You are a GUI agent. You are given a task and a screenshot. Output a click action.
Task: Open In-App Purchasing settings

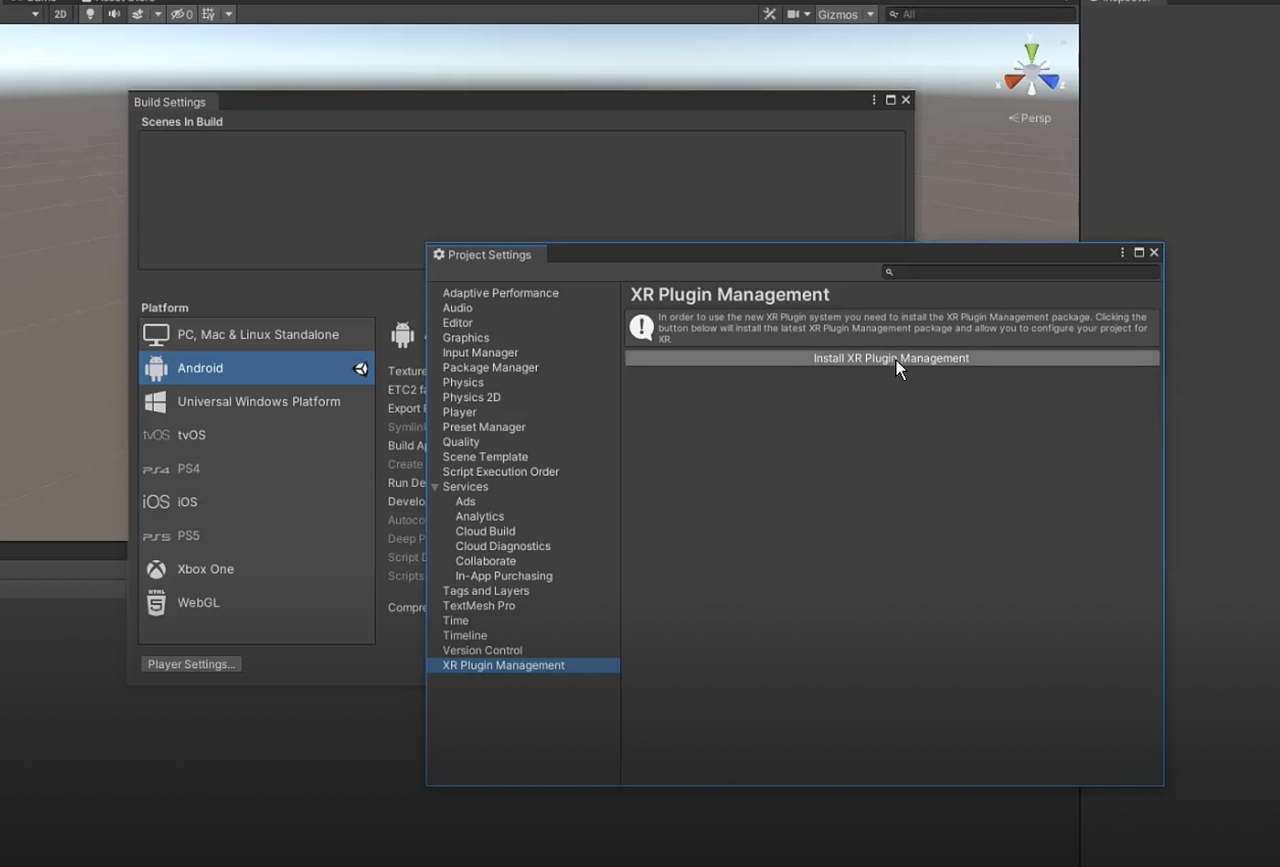pyautogui.click(x=504, y=576)
